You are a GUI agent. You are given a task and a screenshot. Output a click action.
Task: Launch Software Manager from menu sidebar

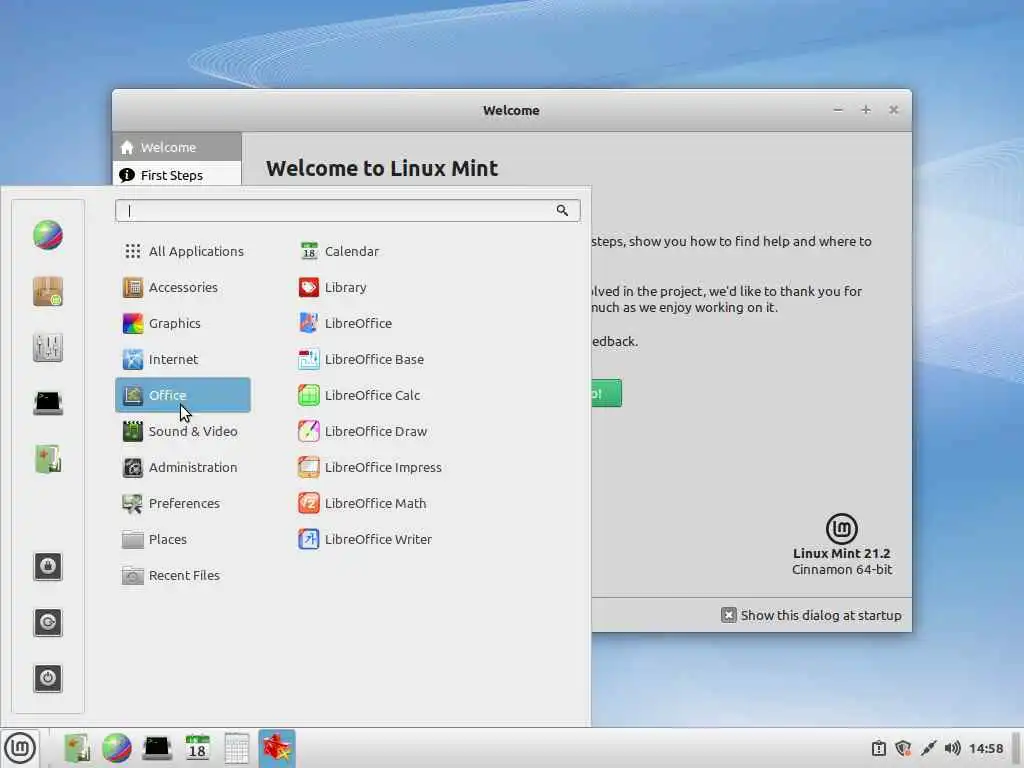click(48, 291)
